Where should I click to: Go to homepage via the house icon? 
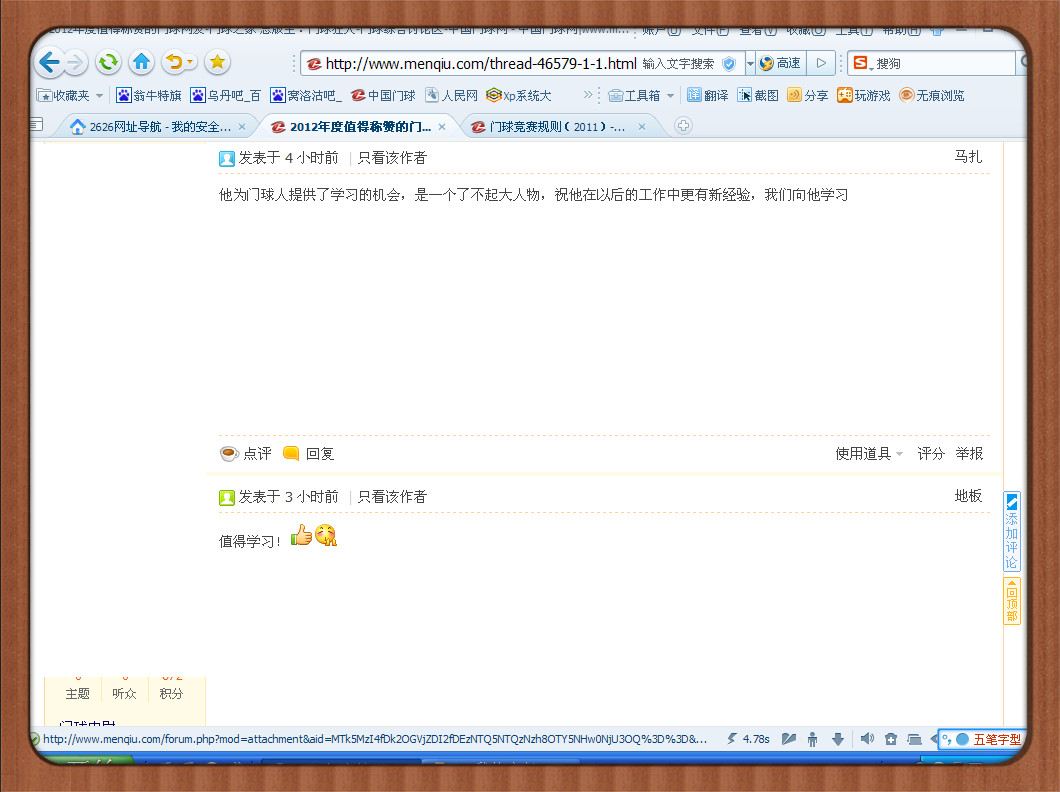142,62
